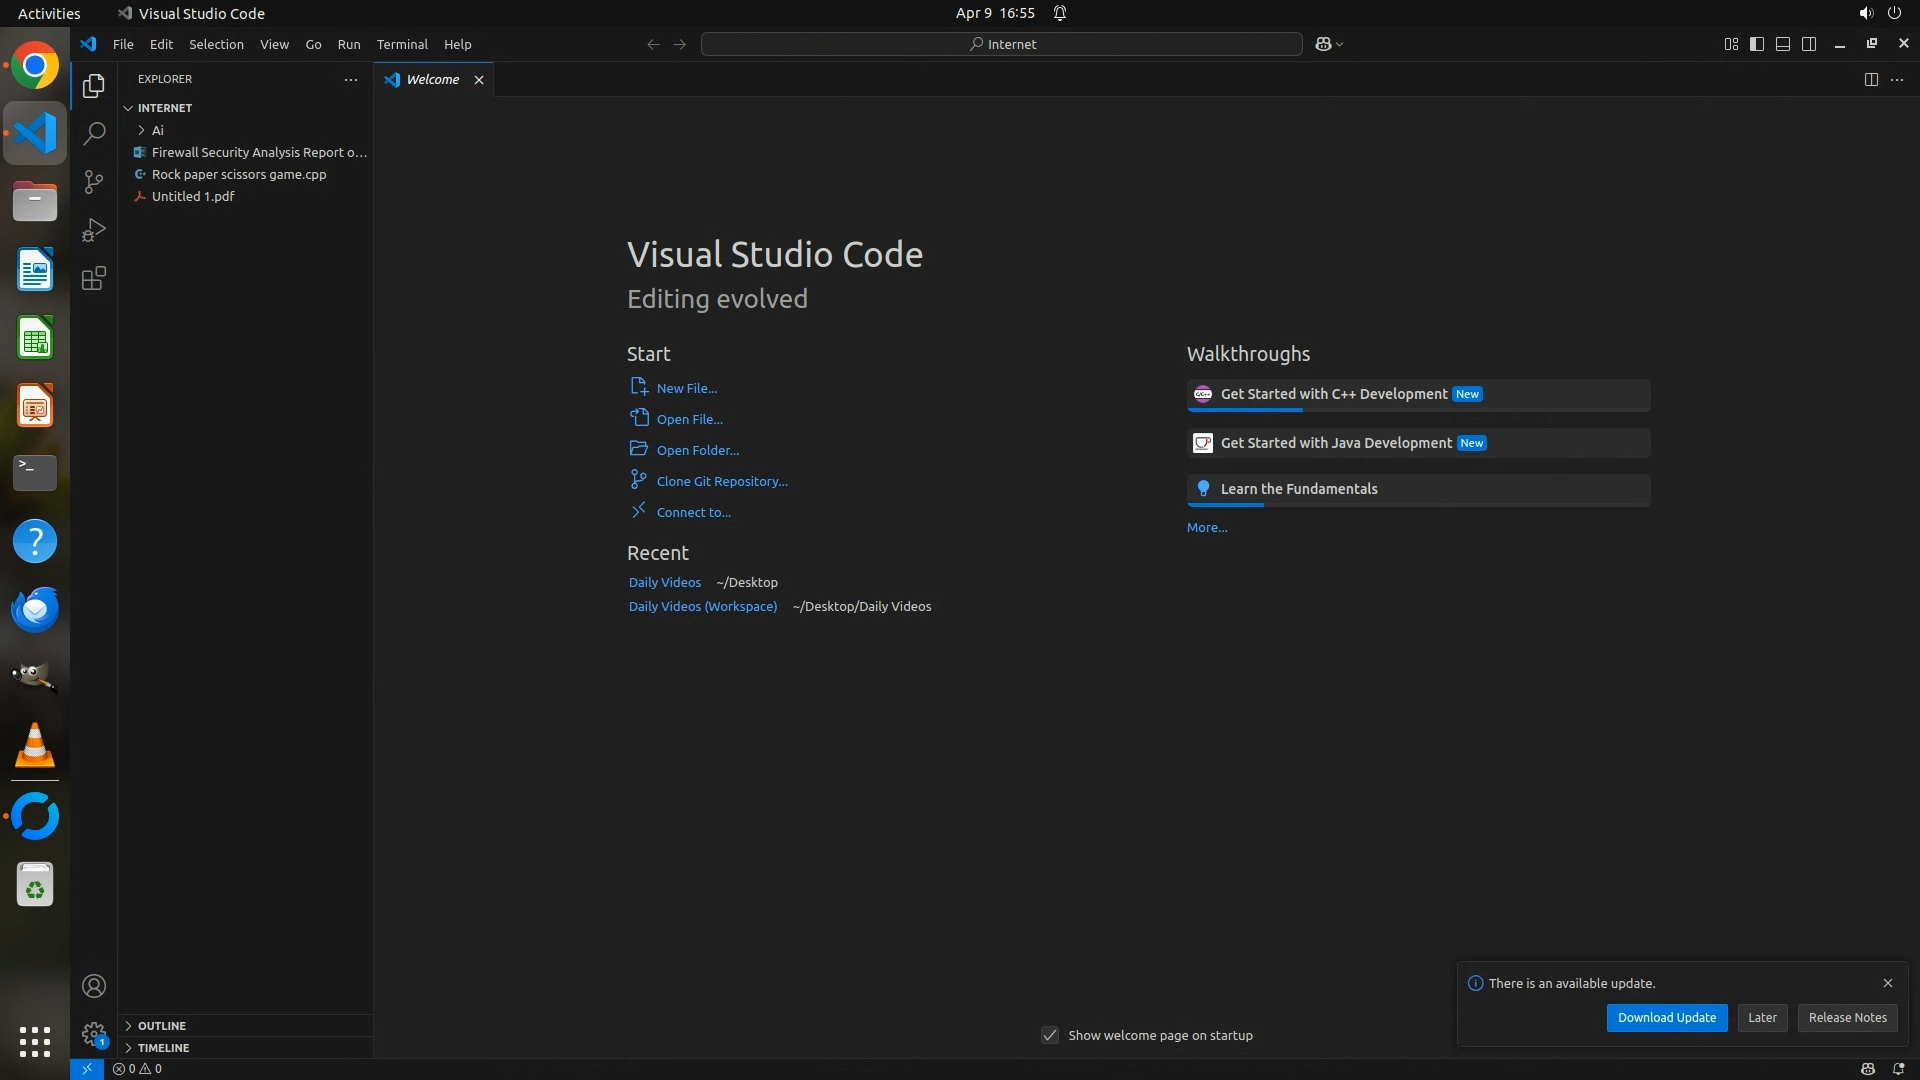Click the split editor right icon
The image size is (1920, 1080).
(x=1871, y=79)
